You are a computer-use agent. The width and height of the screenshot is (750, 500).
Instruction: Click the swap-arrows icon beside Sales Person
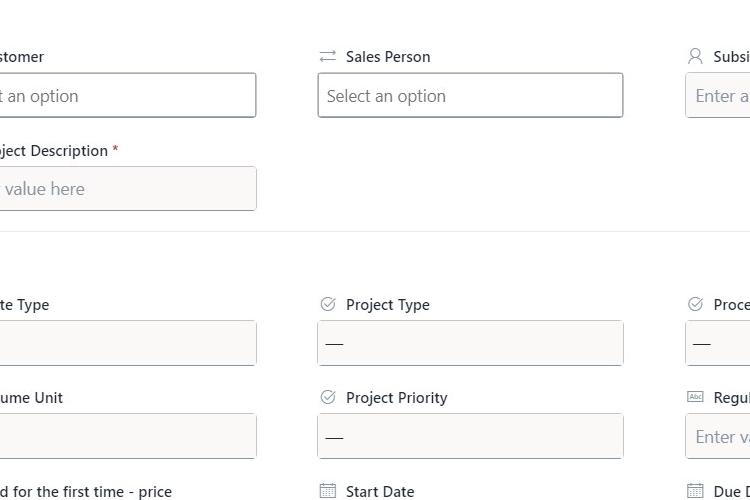click(x=328, y=56)
